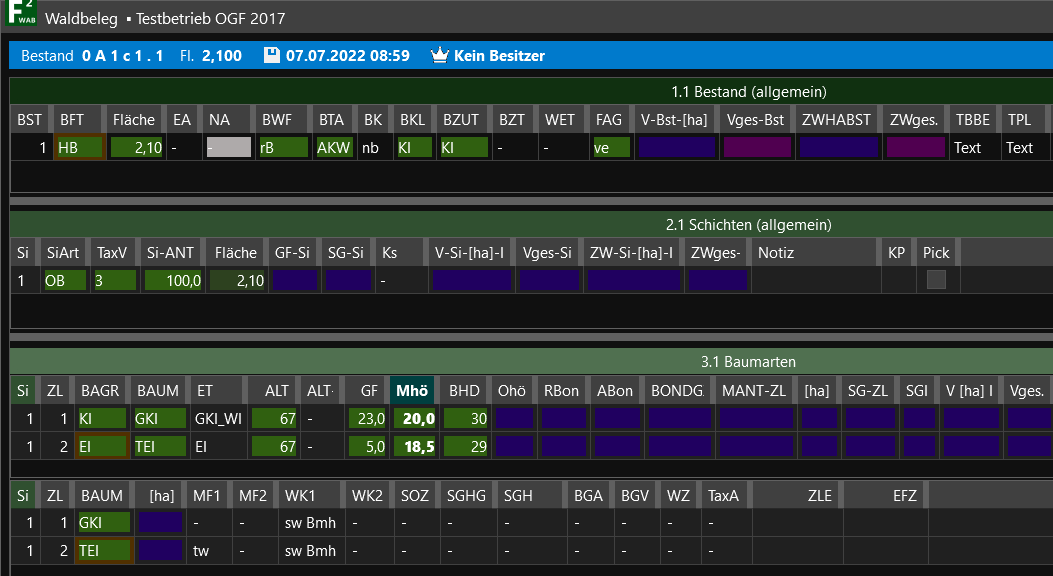Viewport: 1053px width, 576px height.
Task: Sort by the highlighted Mhö column header
Action: click(412, 391)
